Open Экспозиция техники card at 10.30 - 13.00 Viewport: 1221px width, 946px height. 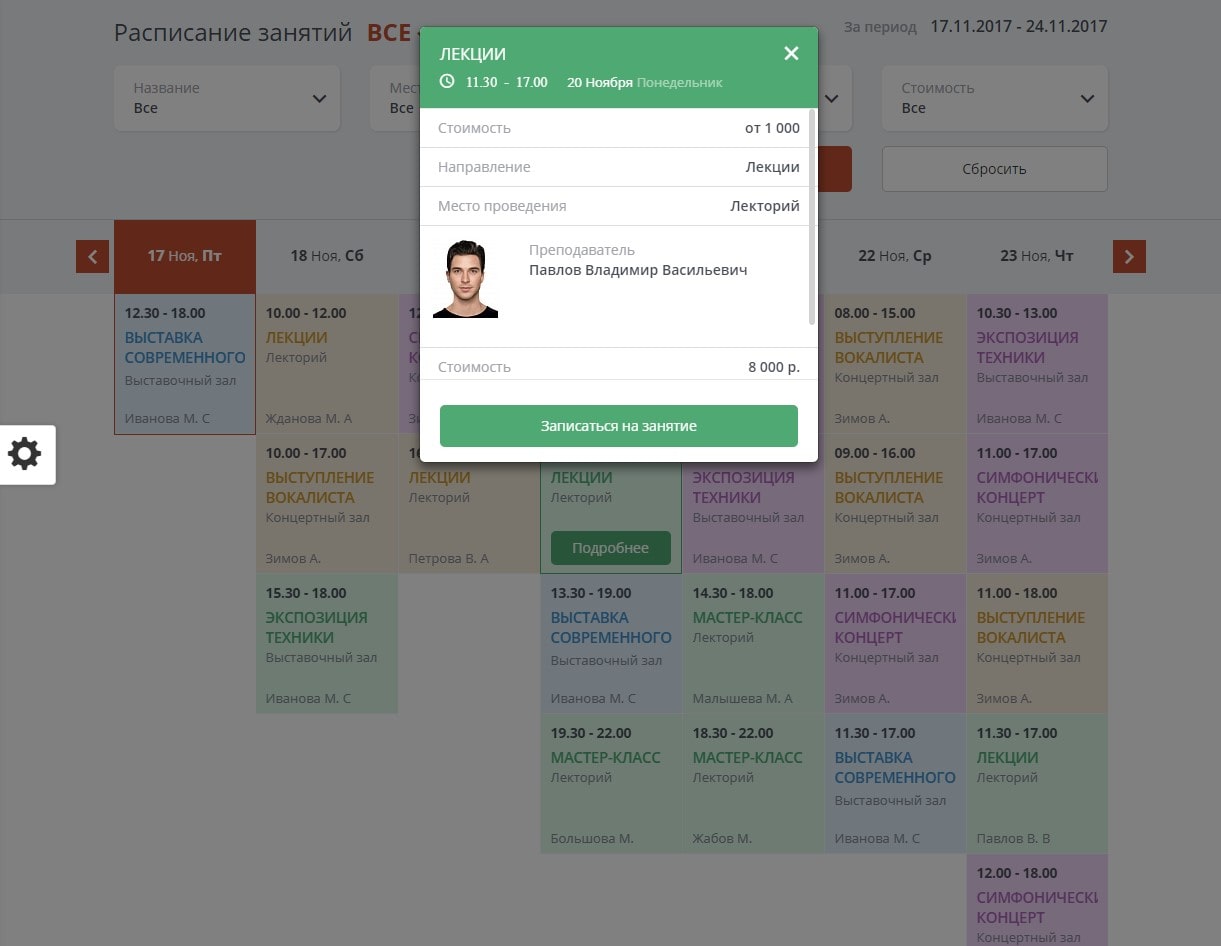coord(1037,364)
